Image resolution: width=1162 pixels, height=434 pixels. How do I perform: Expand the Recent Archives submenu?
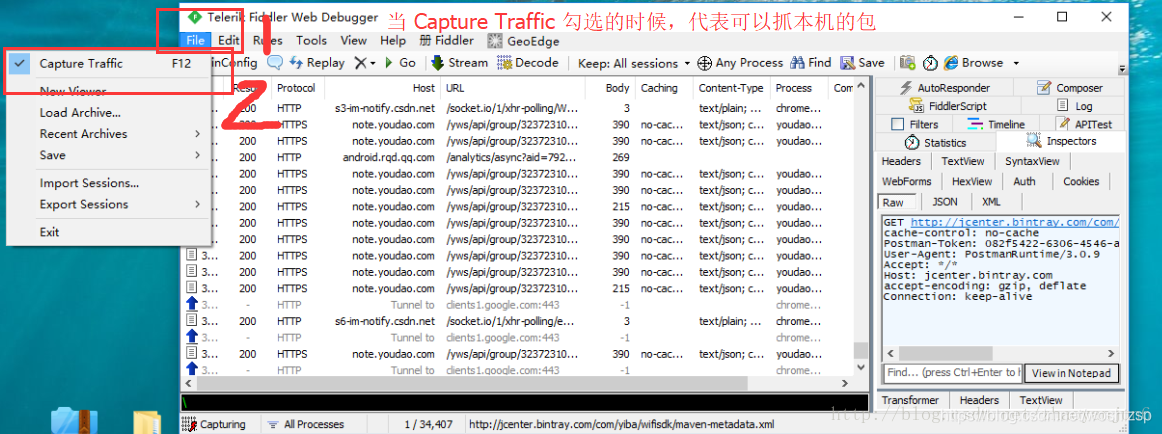coord(109,134)
